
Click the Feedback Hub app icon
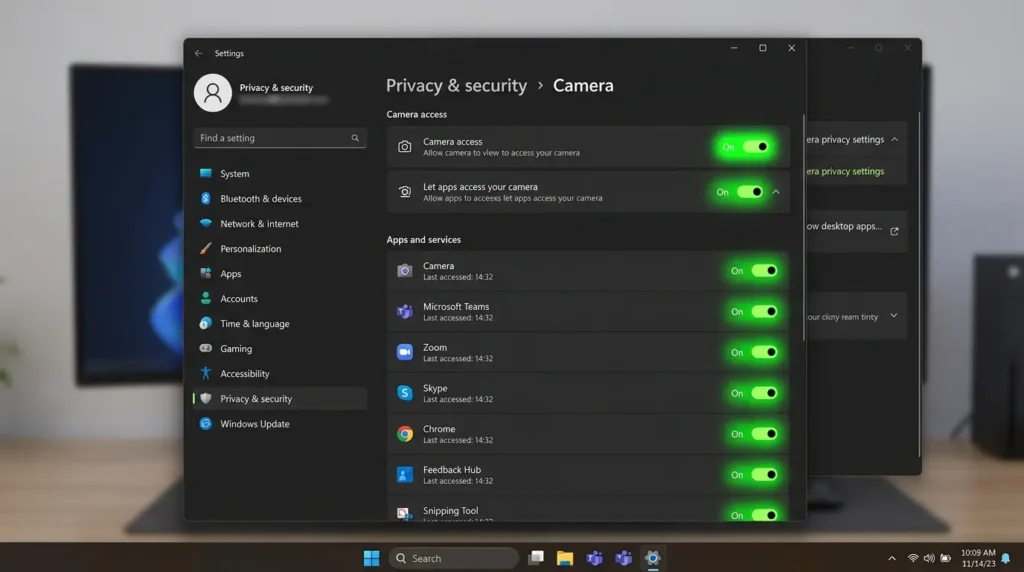point(405,475)
